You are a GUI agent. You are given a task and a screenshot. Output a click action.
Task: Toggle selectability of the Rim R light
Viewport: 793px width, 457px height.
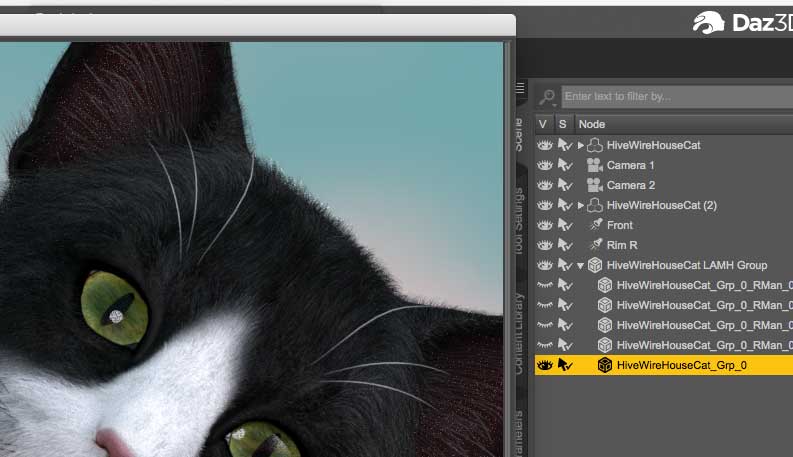564,245
